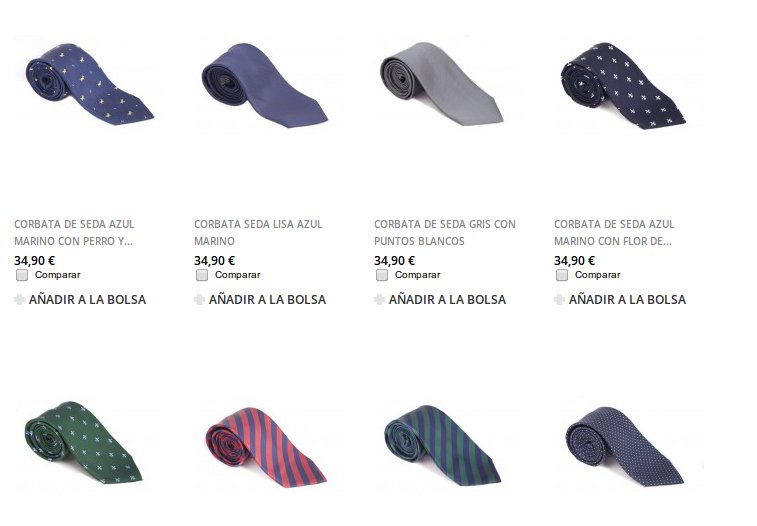Image resolution: width=757 pixels, height=526 pixels.
Task: Click plus icon for navy dog-pattern tie
Action: point(19,300)
